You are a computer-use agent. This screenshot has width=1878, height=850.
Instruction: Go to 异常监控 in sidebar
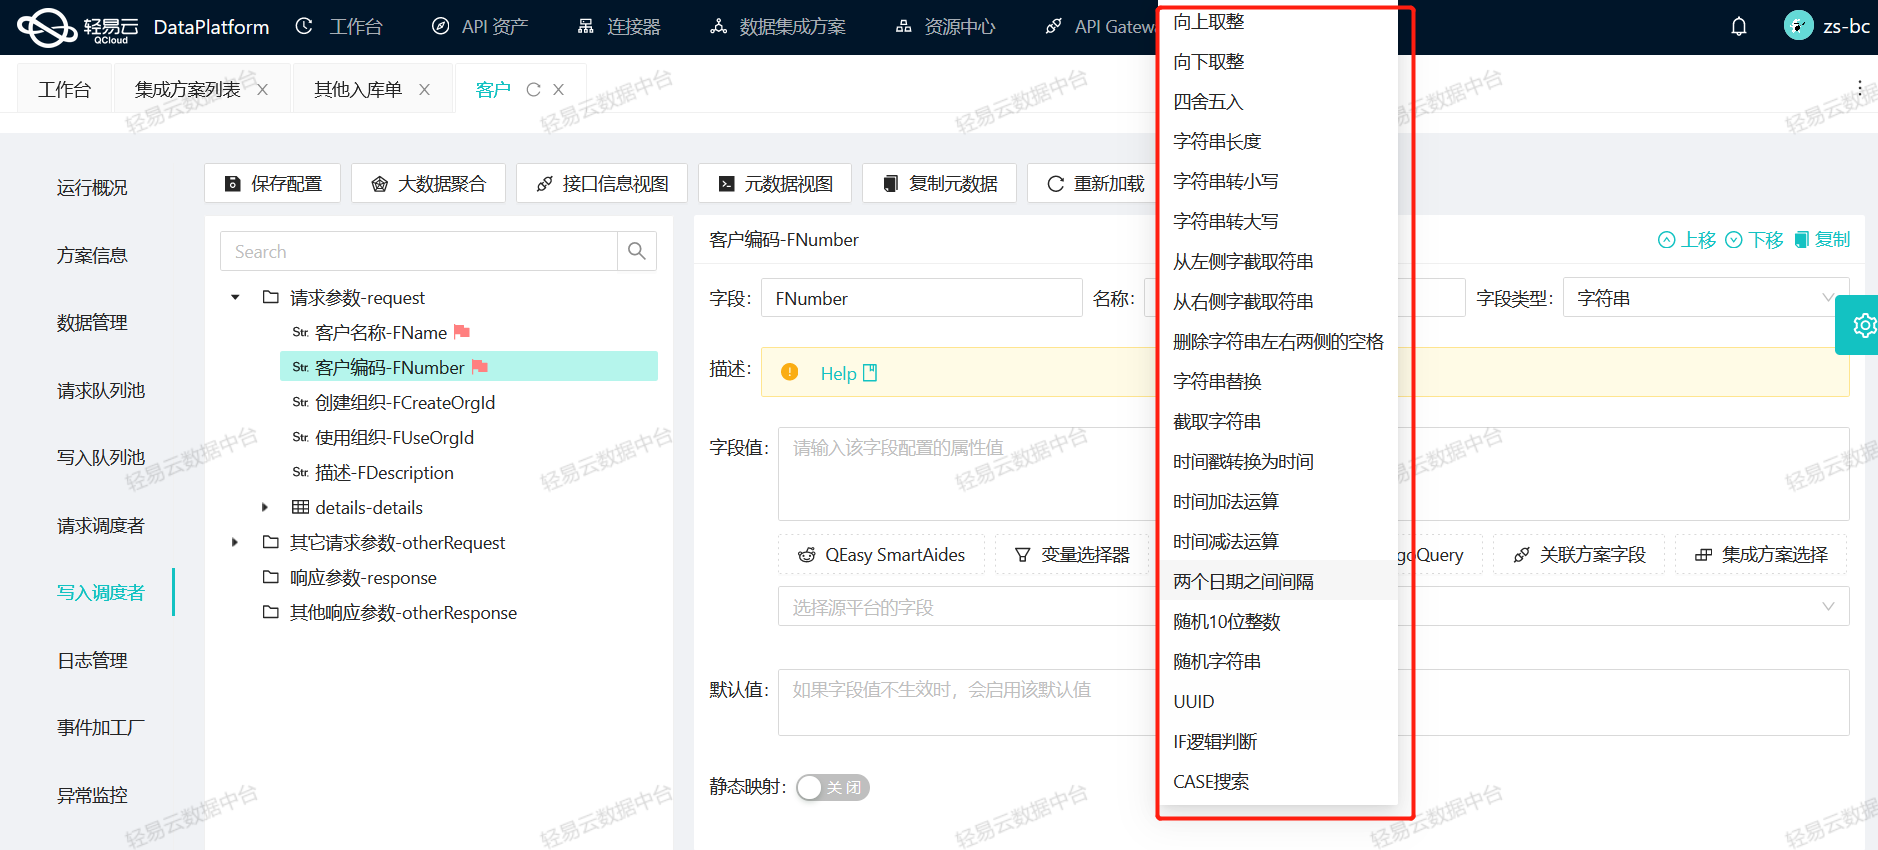(92, 795)
